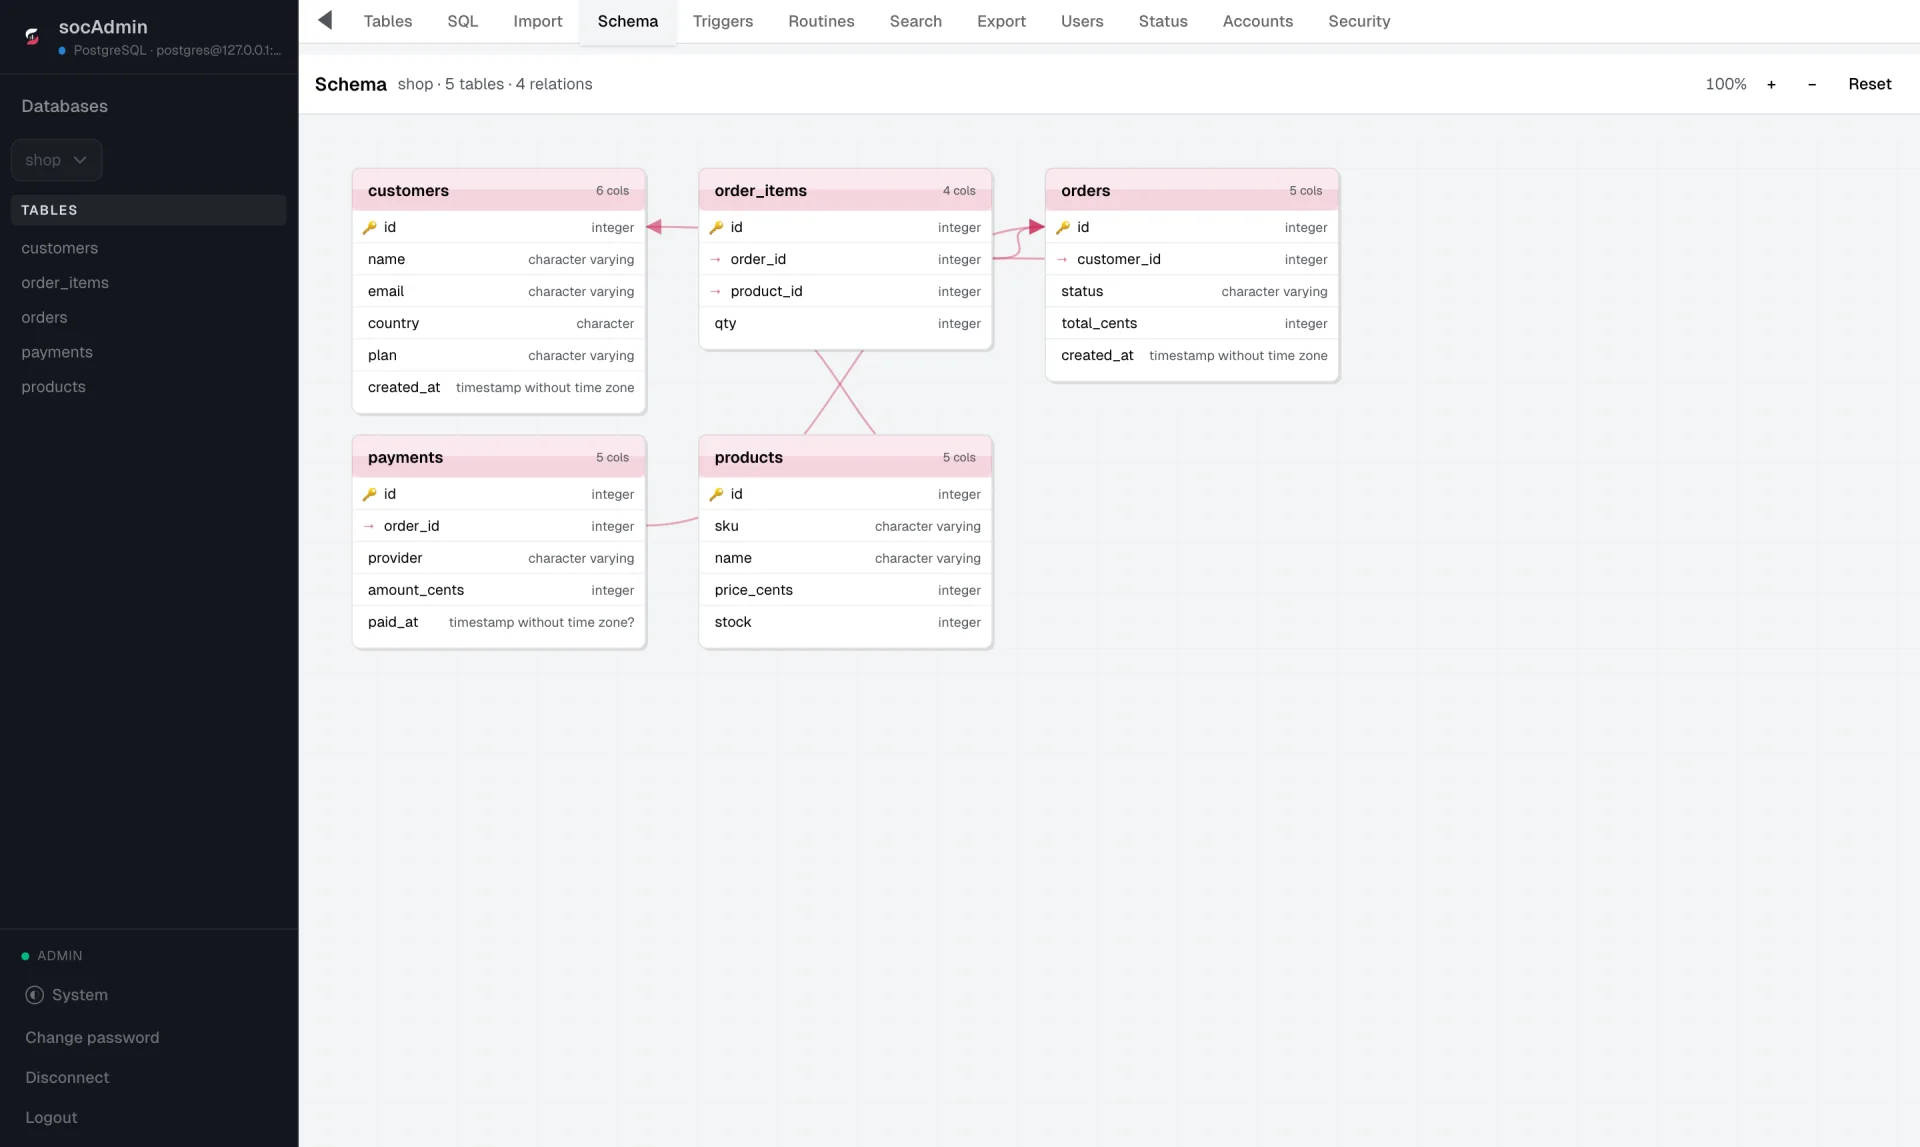Switch to the Import tab
Viewport: 1920px width, 1147px height.
(538, 21)
